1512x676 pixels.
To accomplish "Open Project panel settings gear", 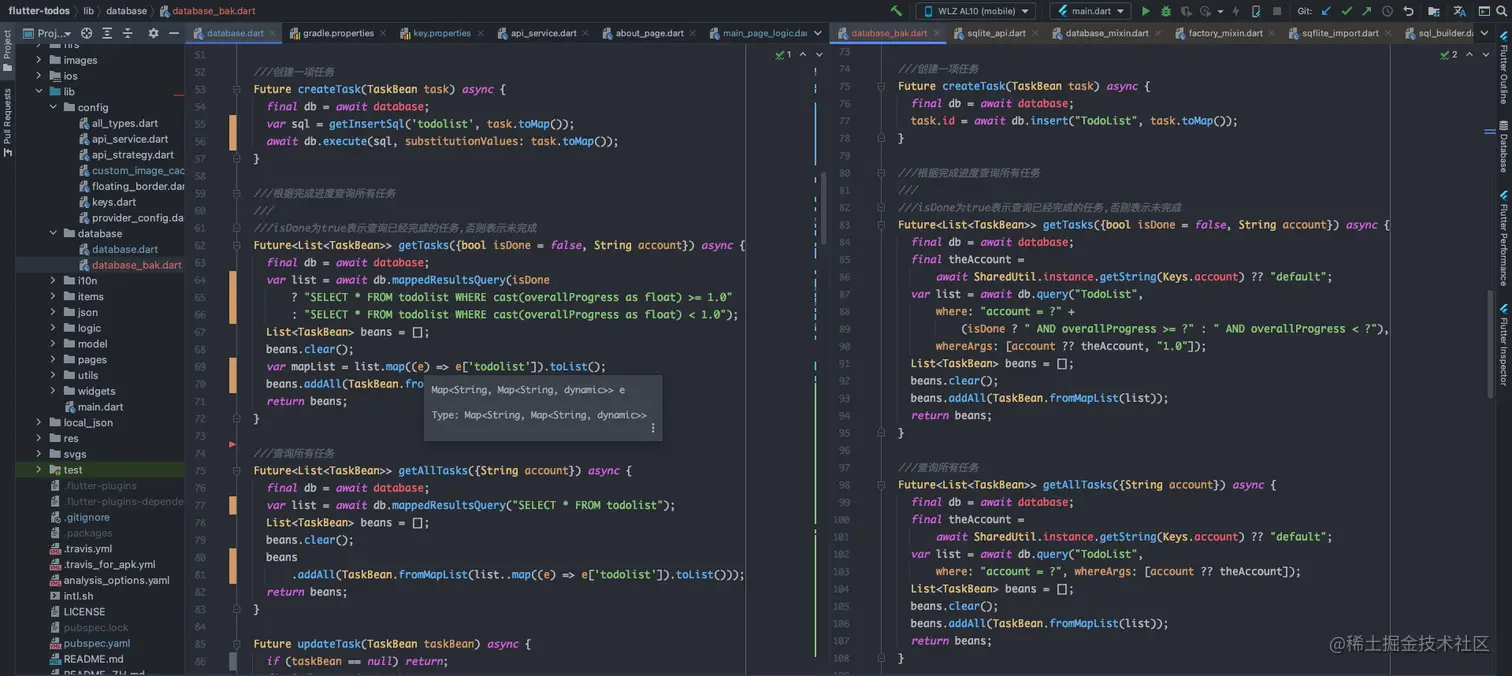I will pos(153,33).
